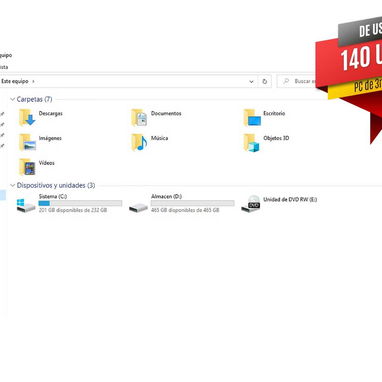This screenshot has height=382, width=382.
Task: Click Sistema (C:) usage bar
Action: coord(80,203)
